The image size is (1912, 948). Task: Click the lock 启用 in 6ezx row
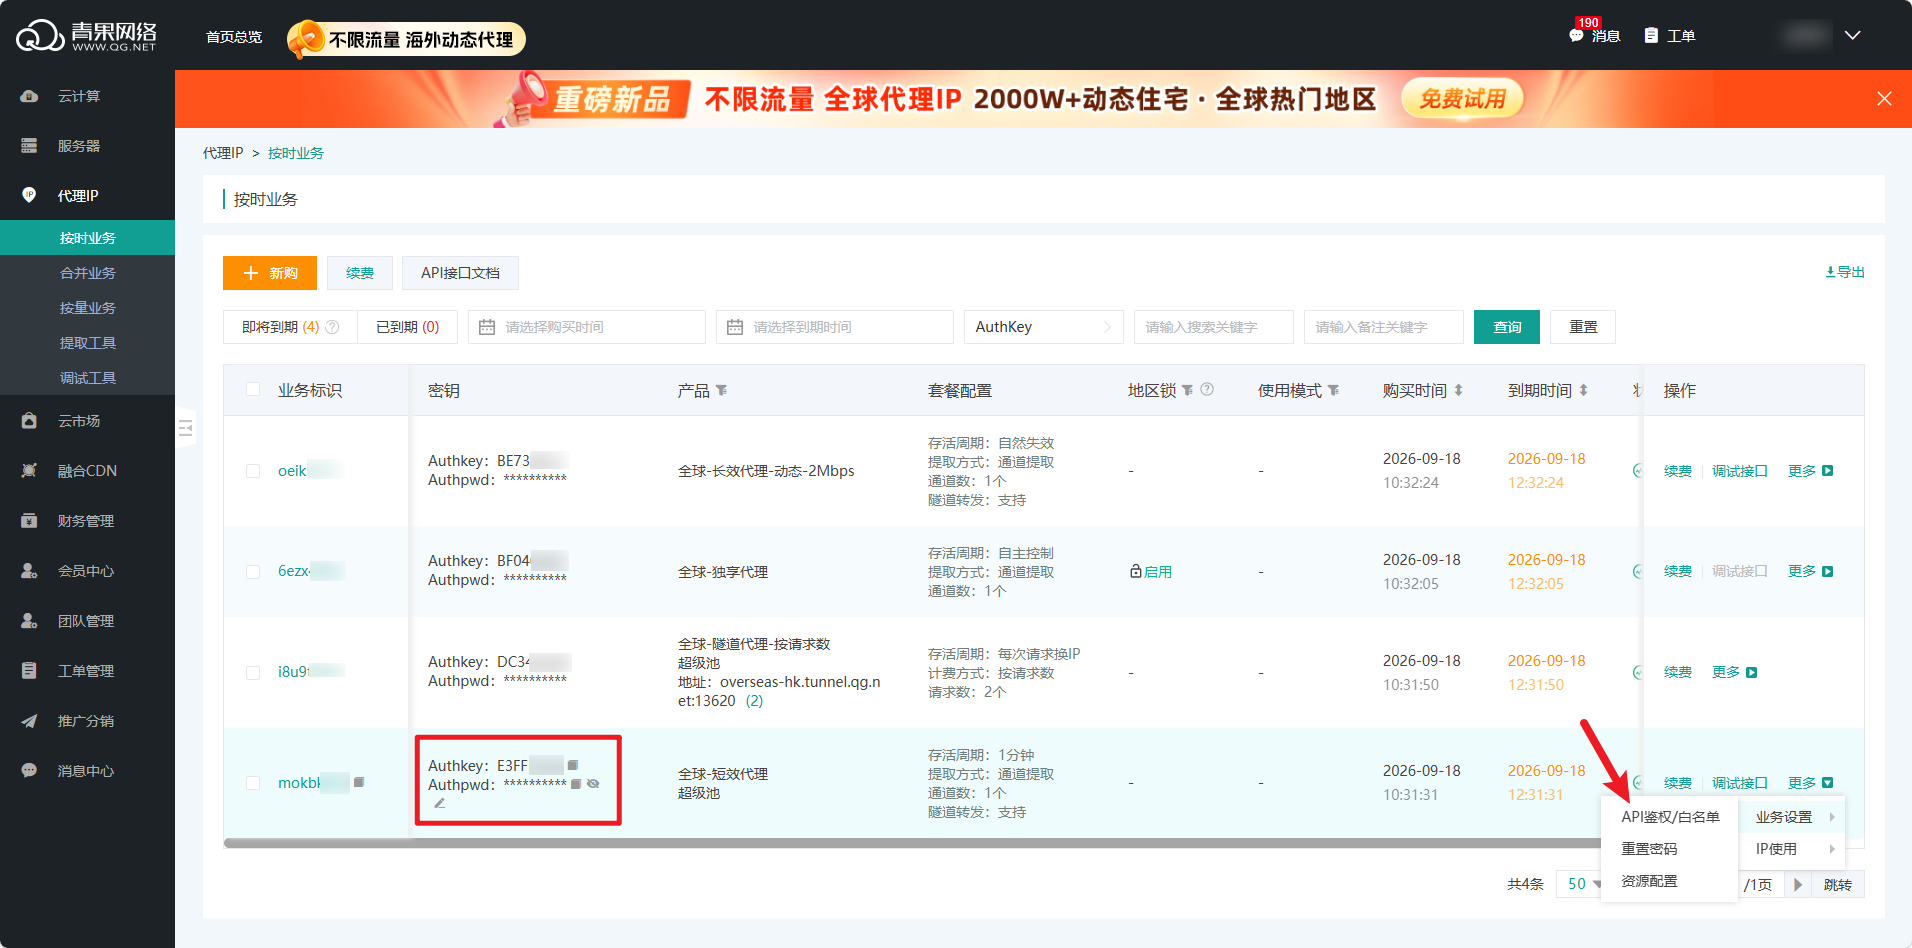coord(1151,572)
